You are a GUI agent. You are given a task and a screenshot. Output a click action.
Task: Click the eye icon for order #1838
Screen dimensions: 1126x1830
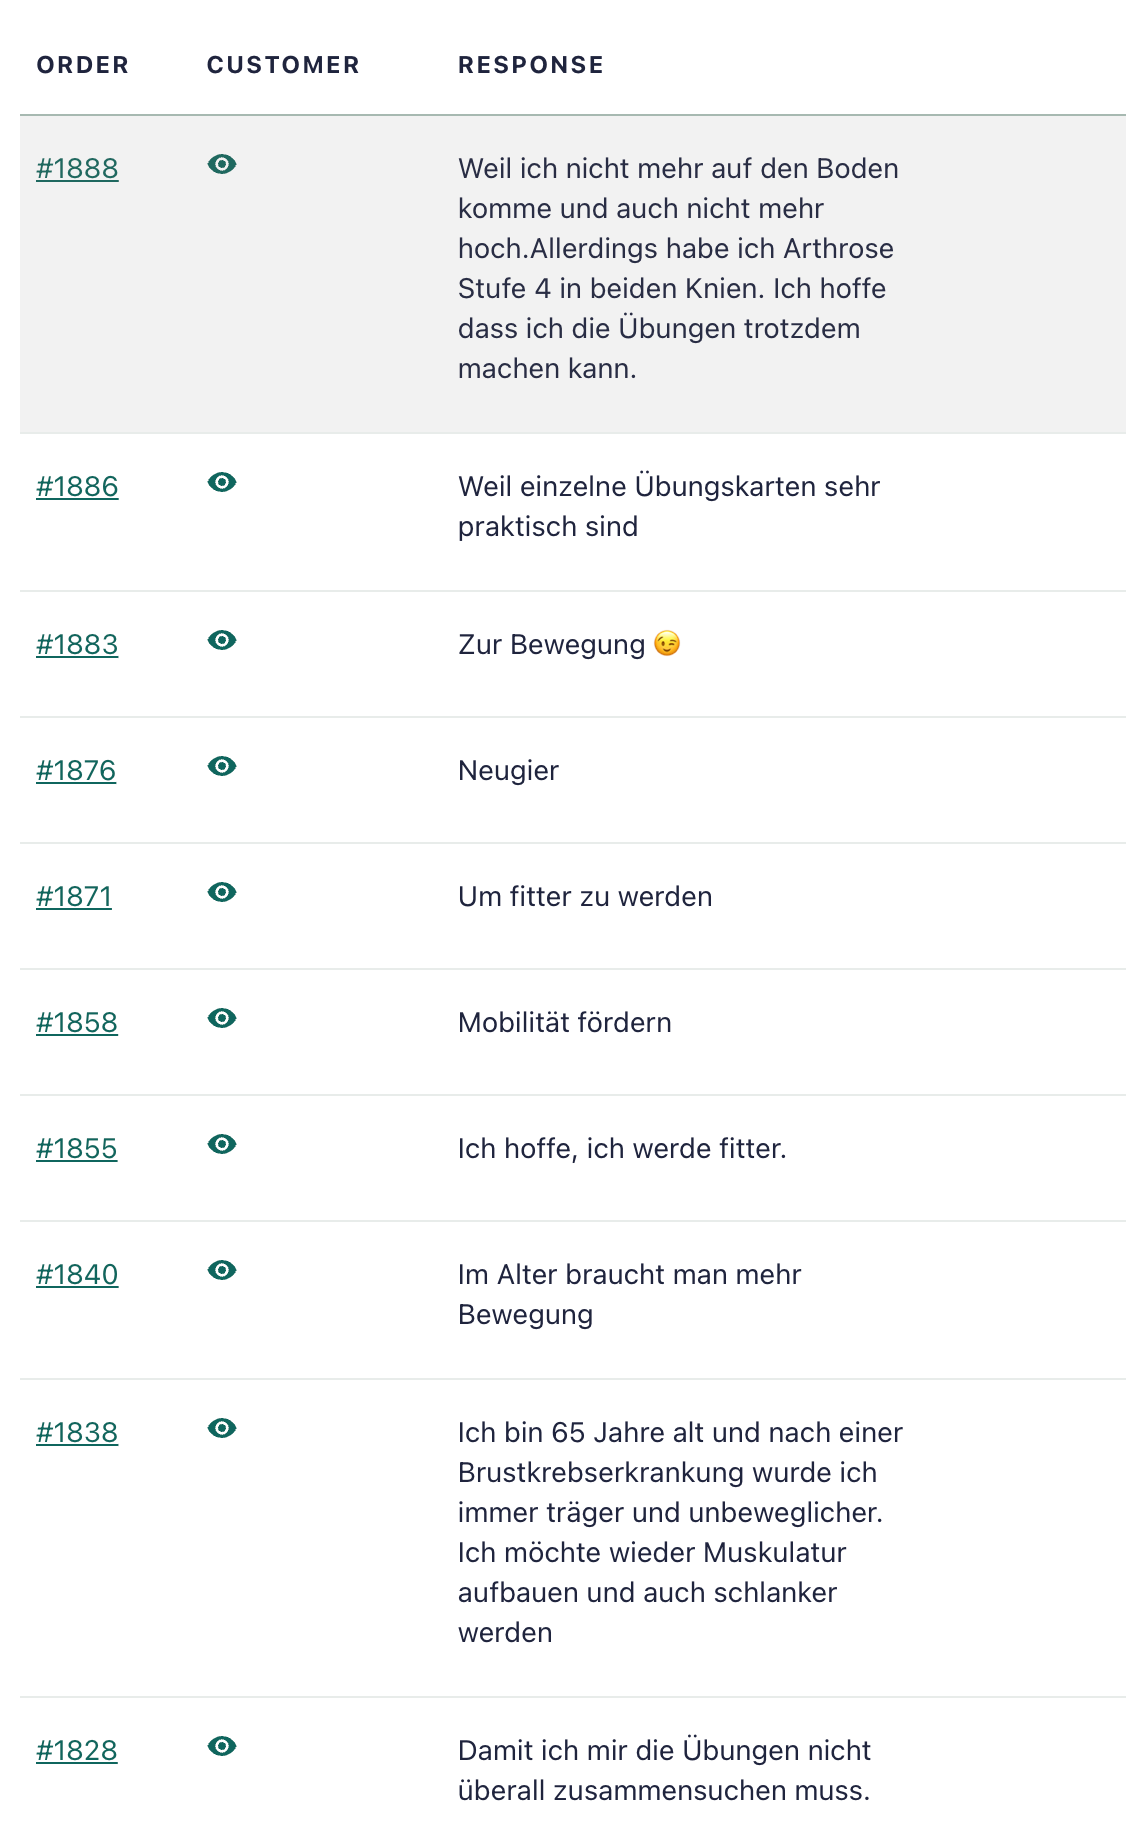[222, 1428]
